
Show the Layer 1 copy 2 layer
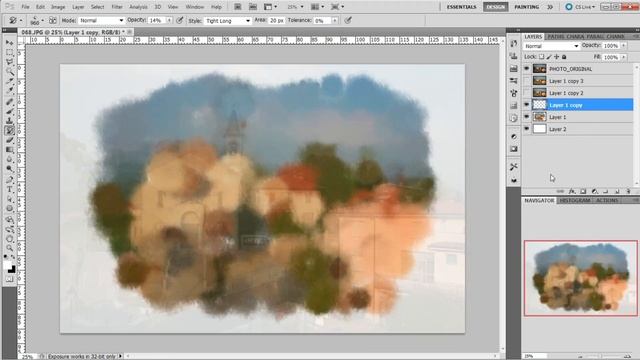pos(527,93)
